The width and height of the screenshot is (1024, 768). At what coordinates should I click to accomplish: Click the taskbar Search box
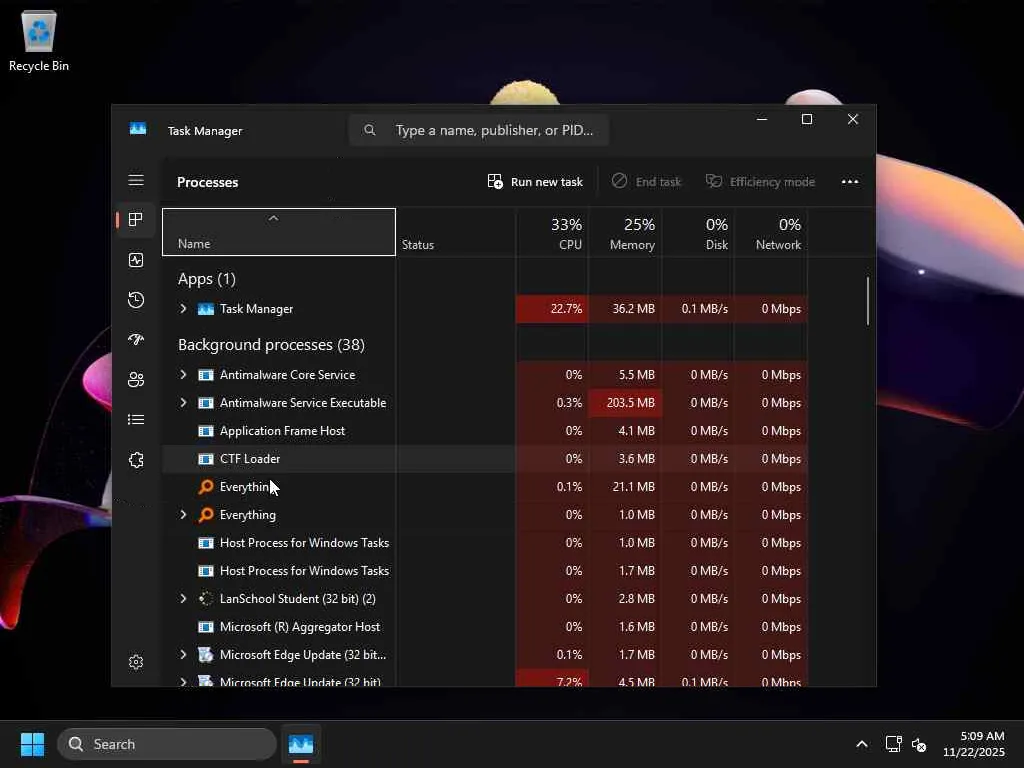167,744
